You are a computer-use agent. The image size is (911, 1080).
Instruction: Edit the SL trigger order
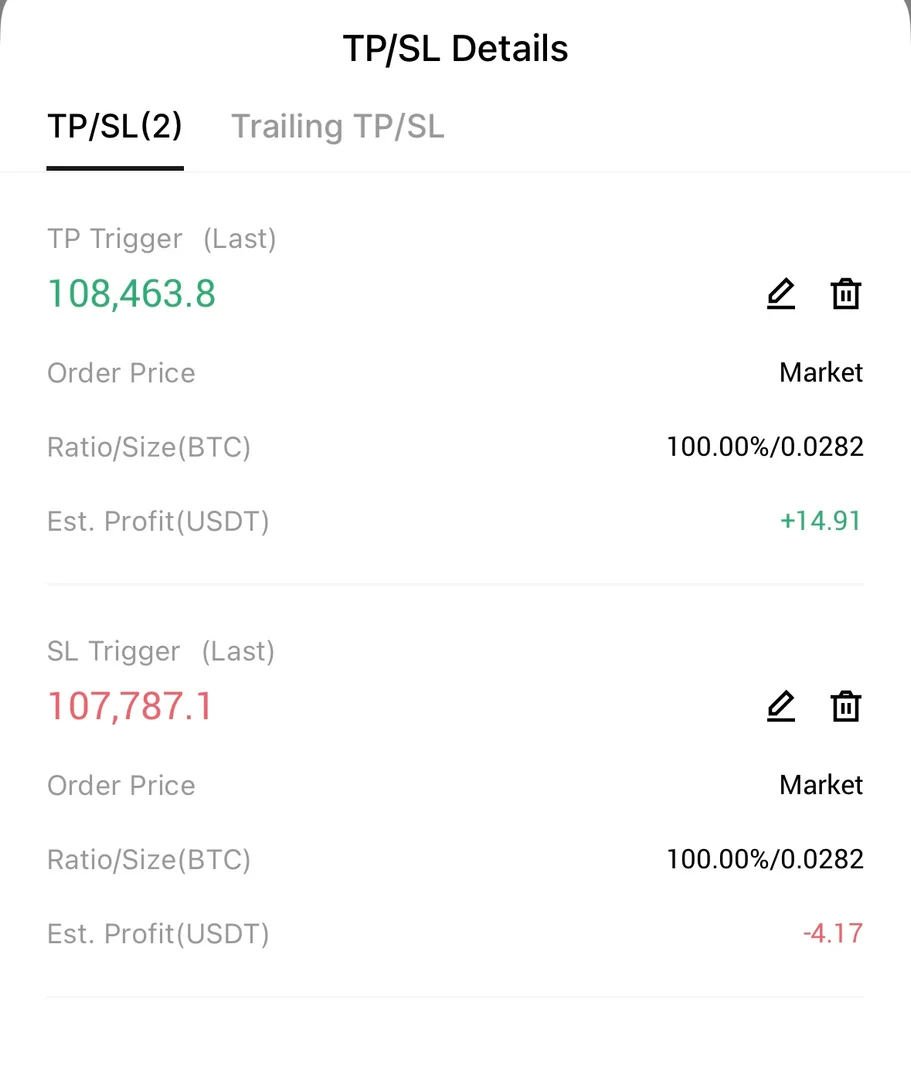780,706
